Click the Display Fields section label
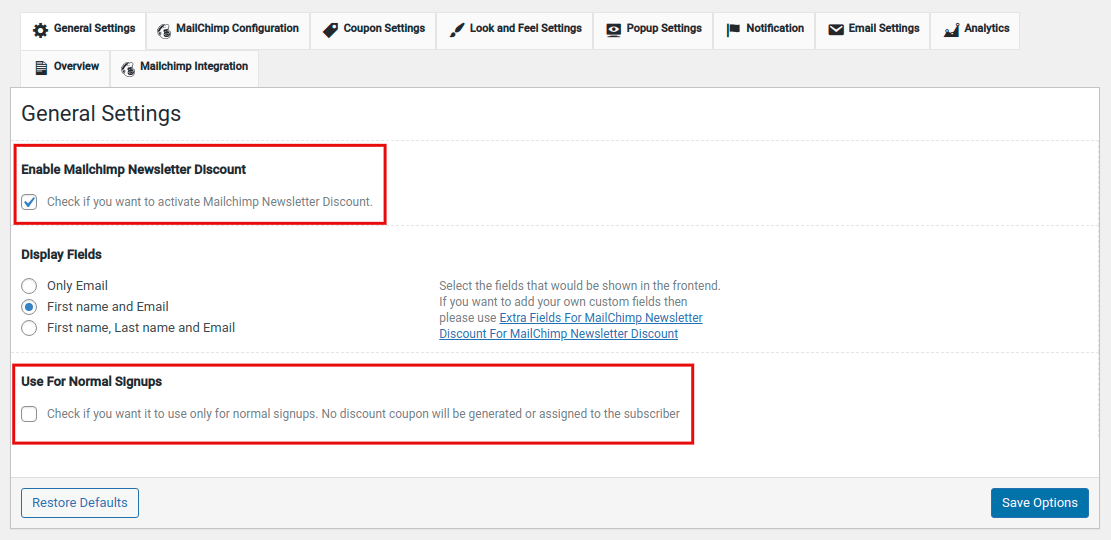Image resolution: width=1111 pixels, height=540 pixels. (x=62, y=254)
